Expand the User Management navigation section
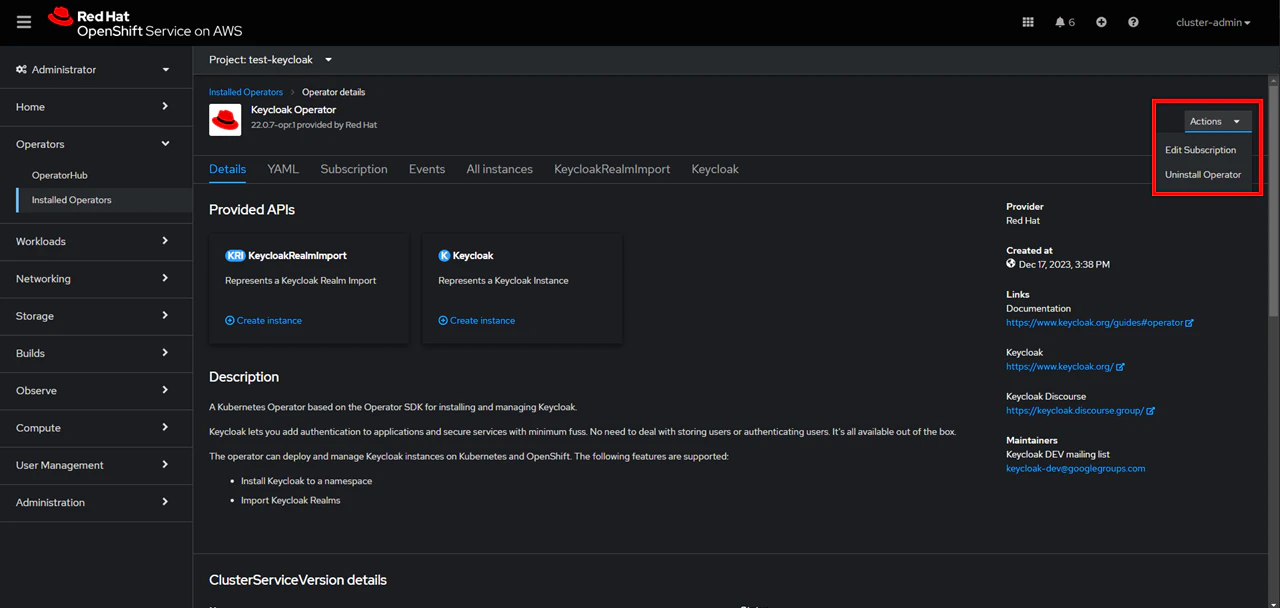 click(x=96, y=465)
